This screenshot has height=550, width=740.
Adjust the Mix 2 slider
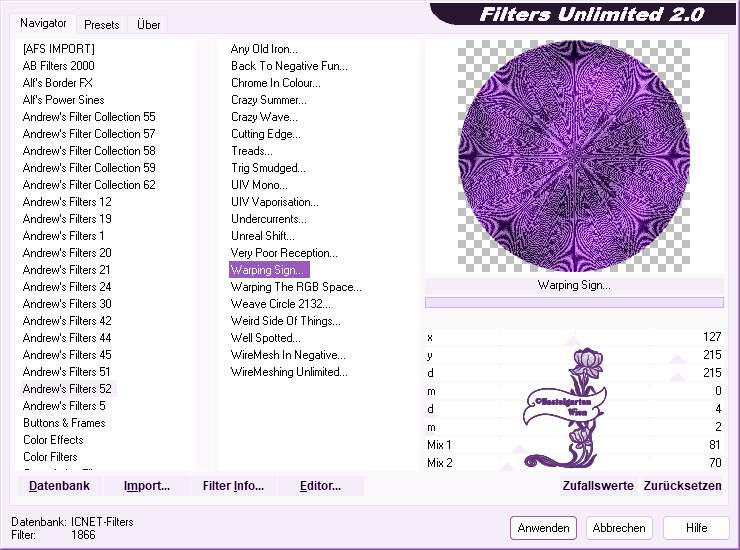point(573,463)
